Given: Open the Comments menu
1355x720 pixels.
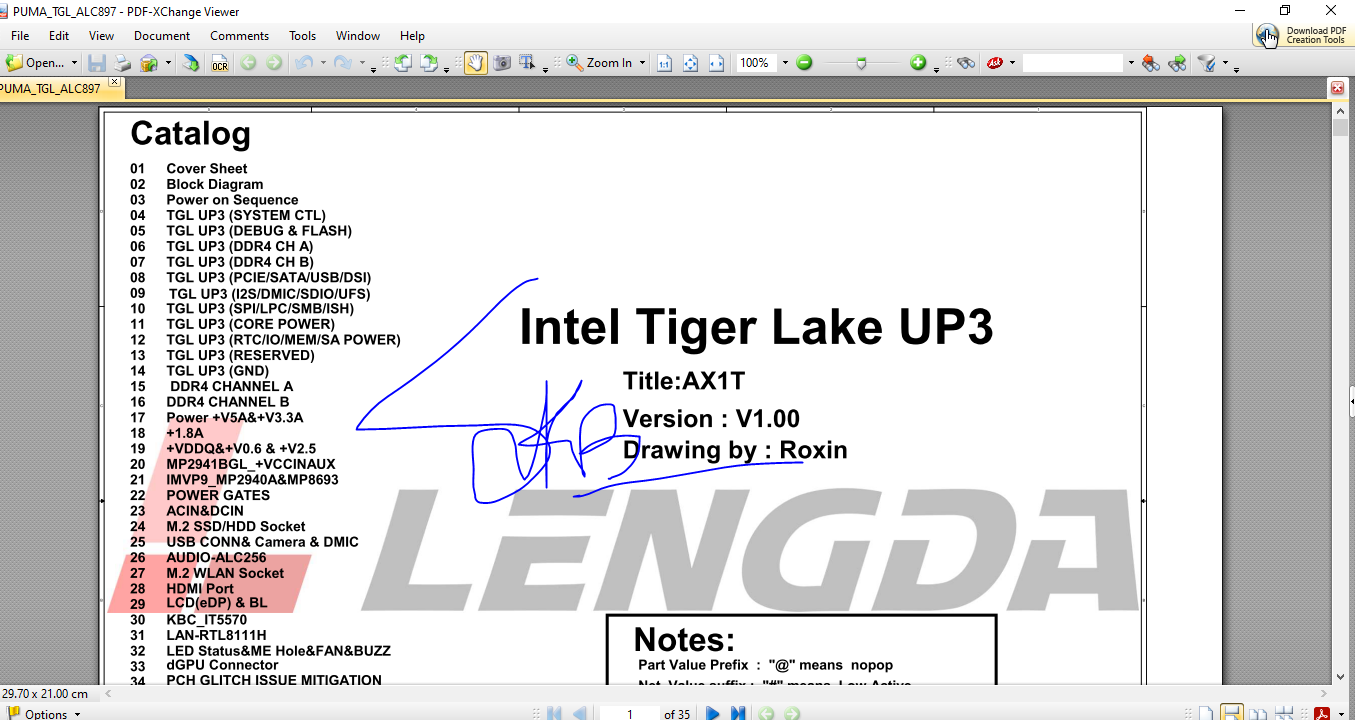Looking at the screenshot, I should [x=240, y=36].
